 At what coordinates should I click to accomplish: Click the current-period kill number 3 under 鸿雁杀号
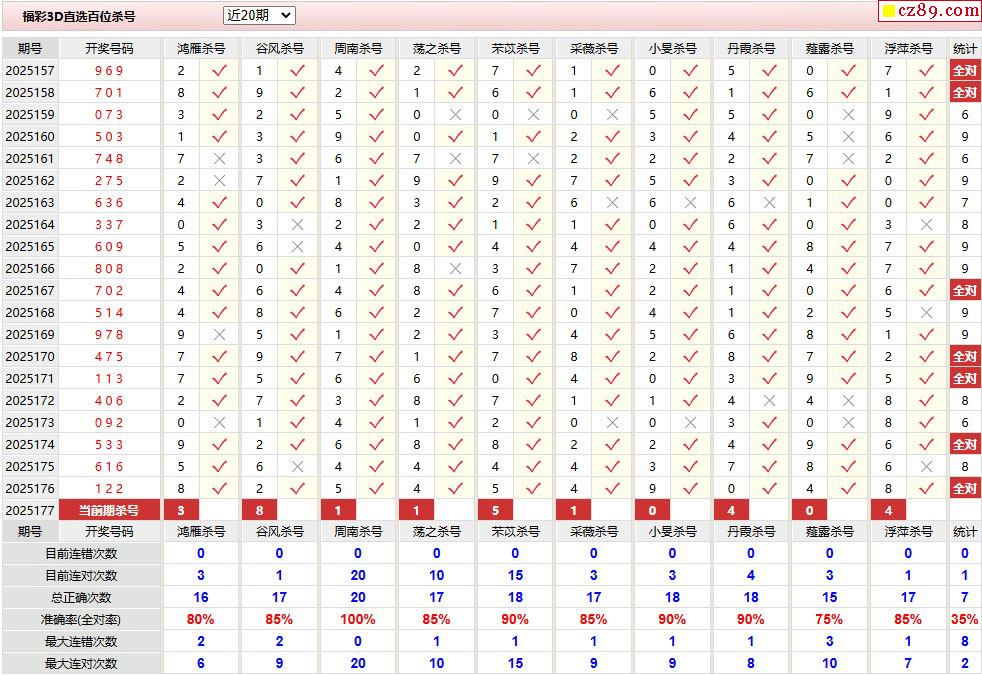pyautogui.click(x=181, y=510)
